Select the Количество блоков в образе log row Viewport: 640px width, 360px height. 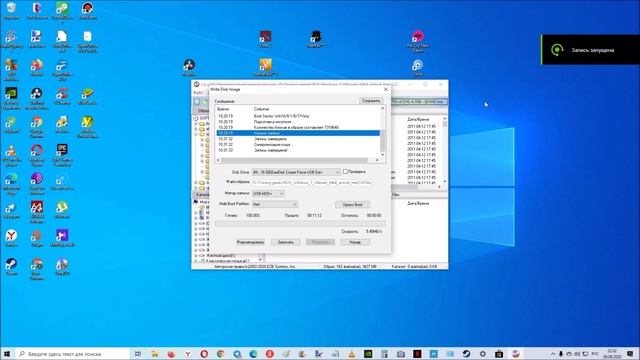[x=298, y=127]
